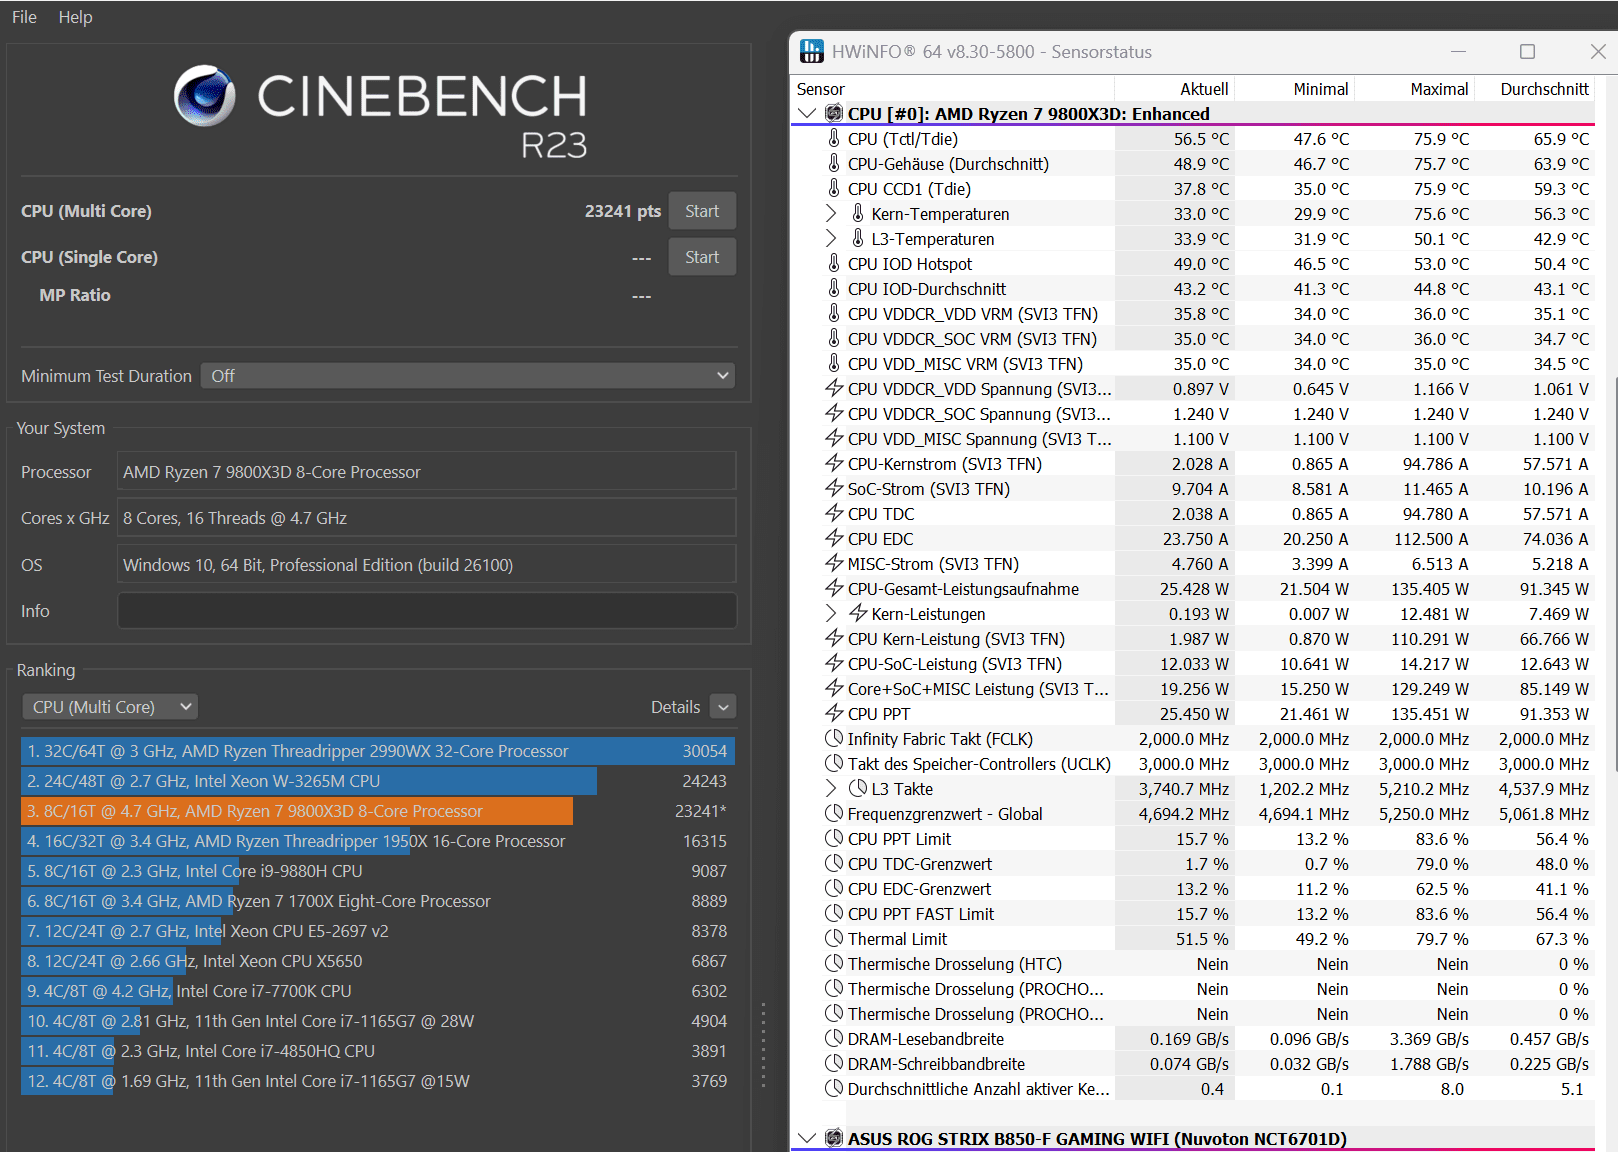Open the Help menu in Cinebench

click(75, 17)
